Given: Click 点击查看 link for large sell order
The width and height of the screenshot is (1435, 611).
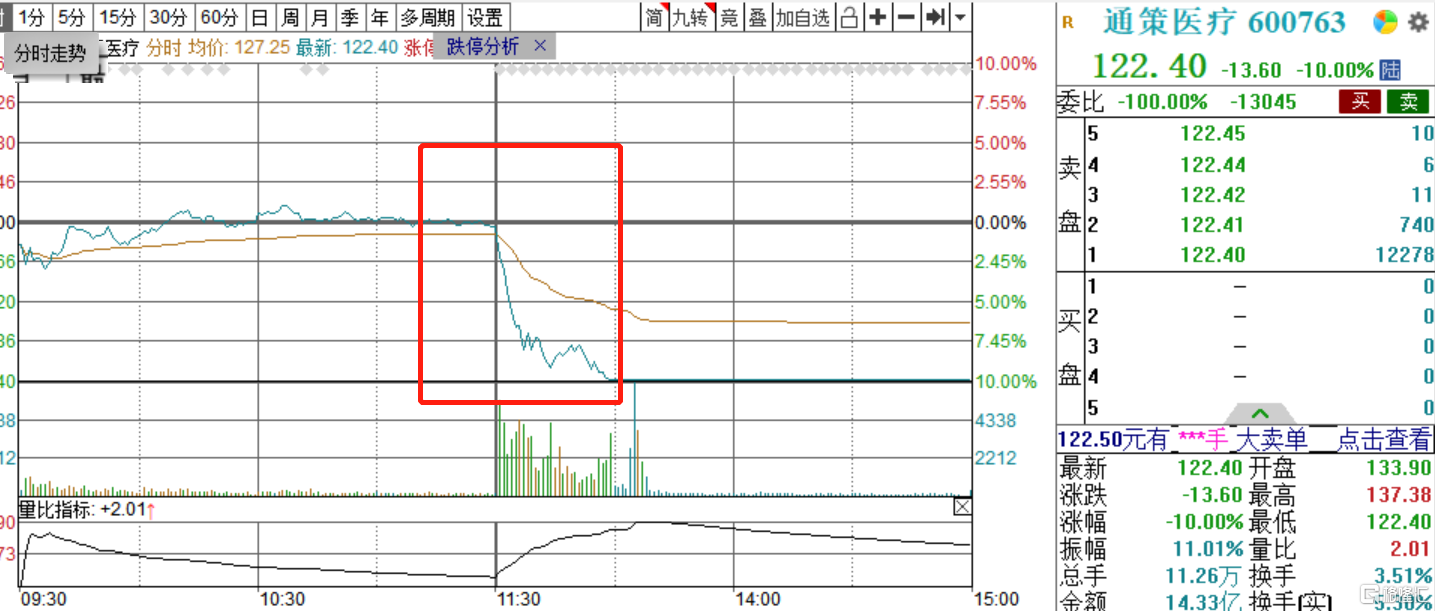Looking at the screenshot, I should click(1384, 439).
